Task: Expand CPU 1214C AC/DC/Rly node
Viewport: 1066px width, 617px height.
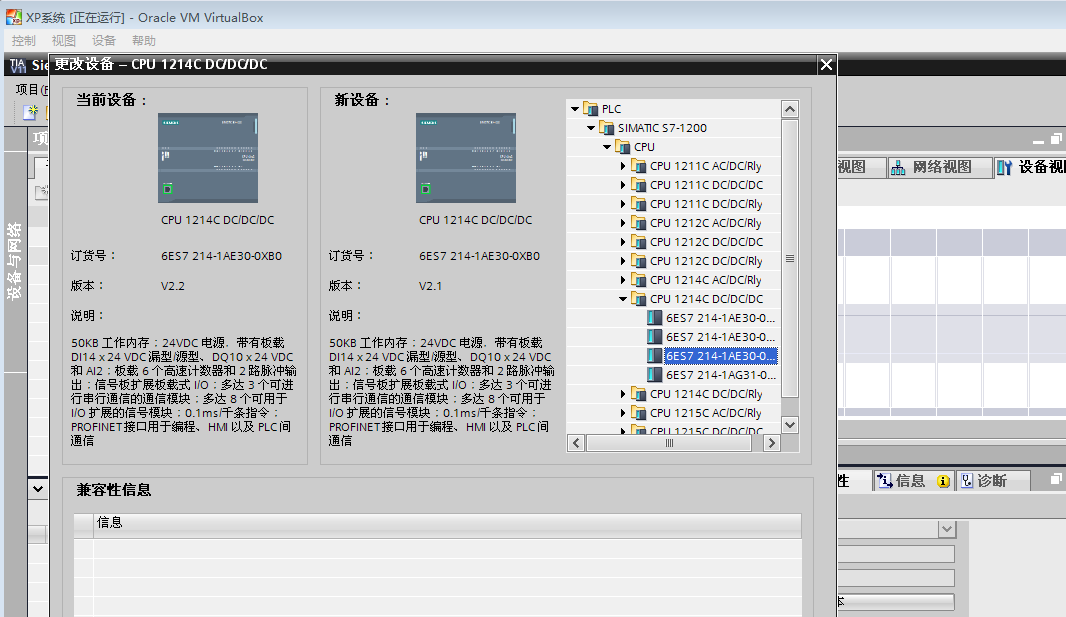Action: pos(623,280)
